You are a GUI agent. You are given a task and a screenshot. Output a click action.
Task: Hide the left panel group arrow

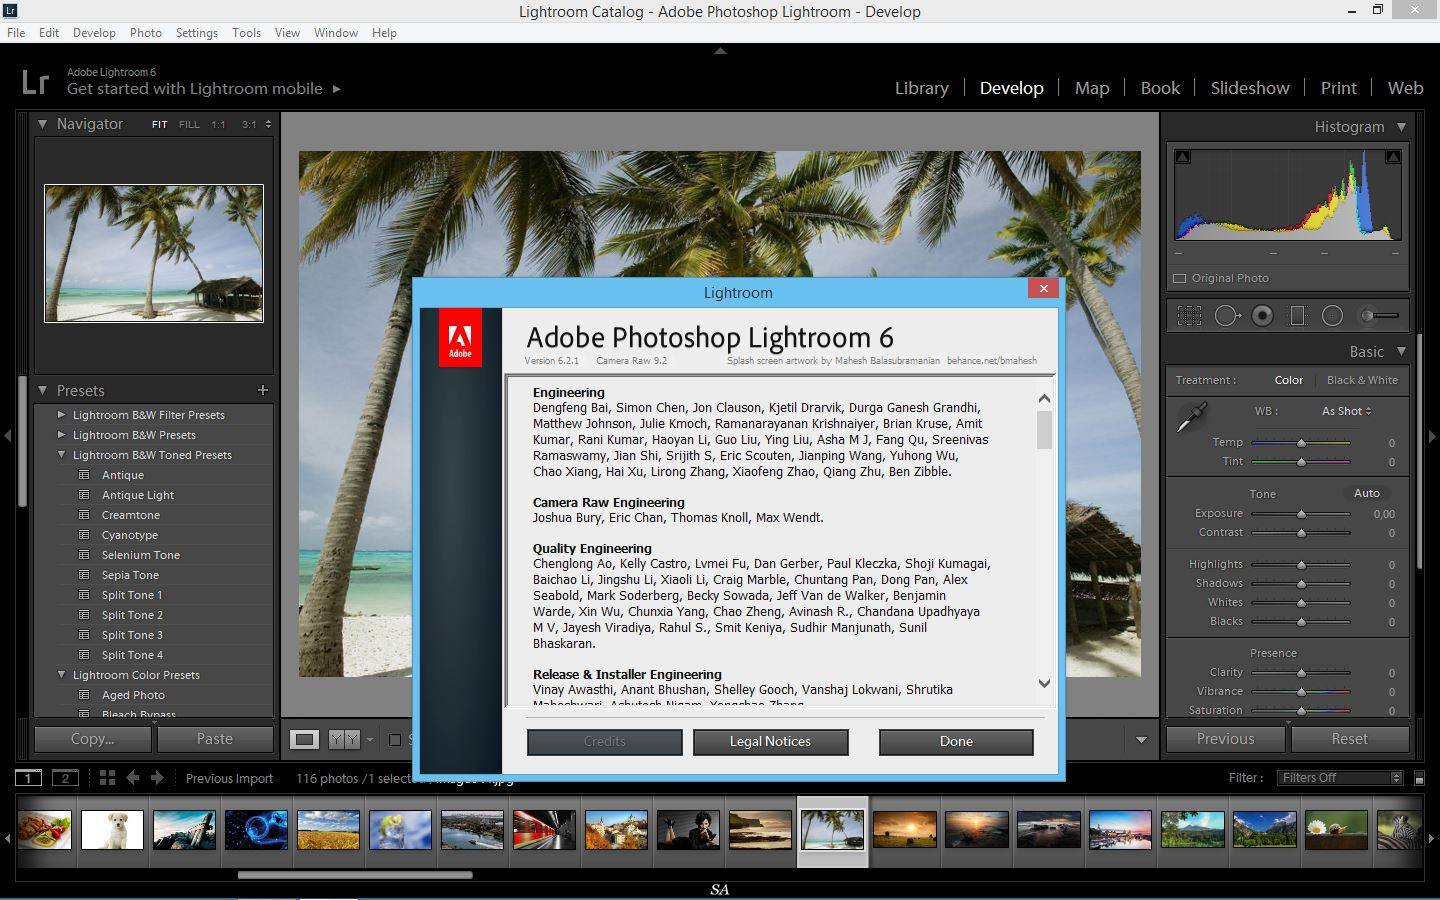(x=7, y=436)
